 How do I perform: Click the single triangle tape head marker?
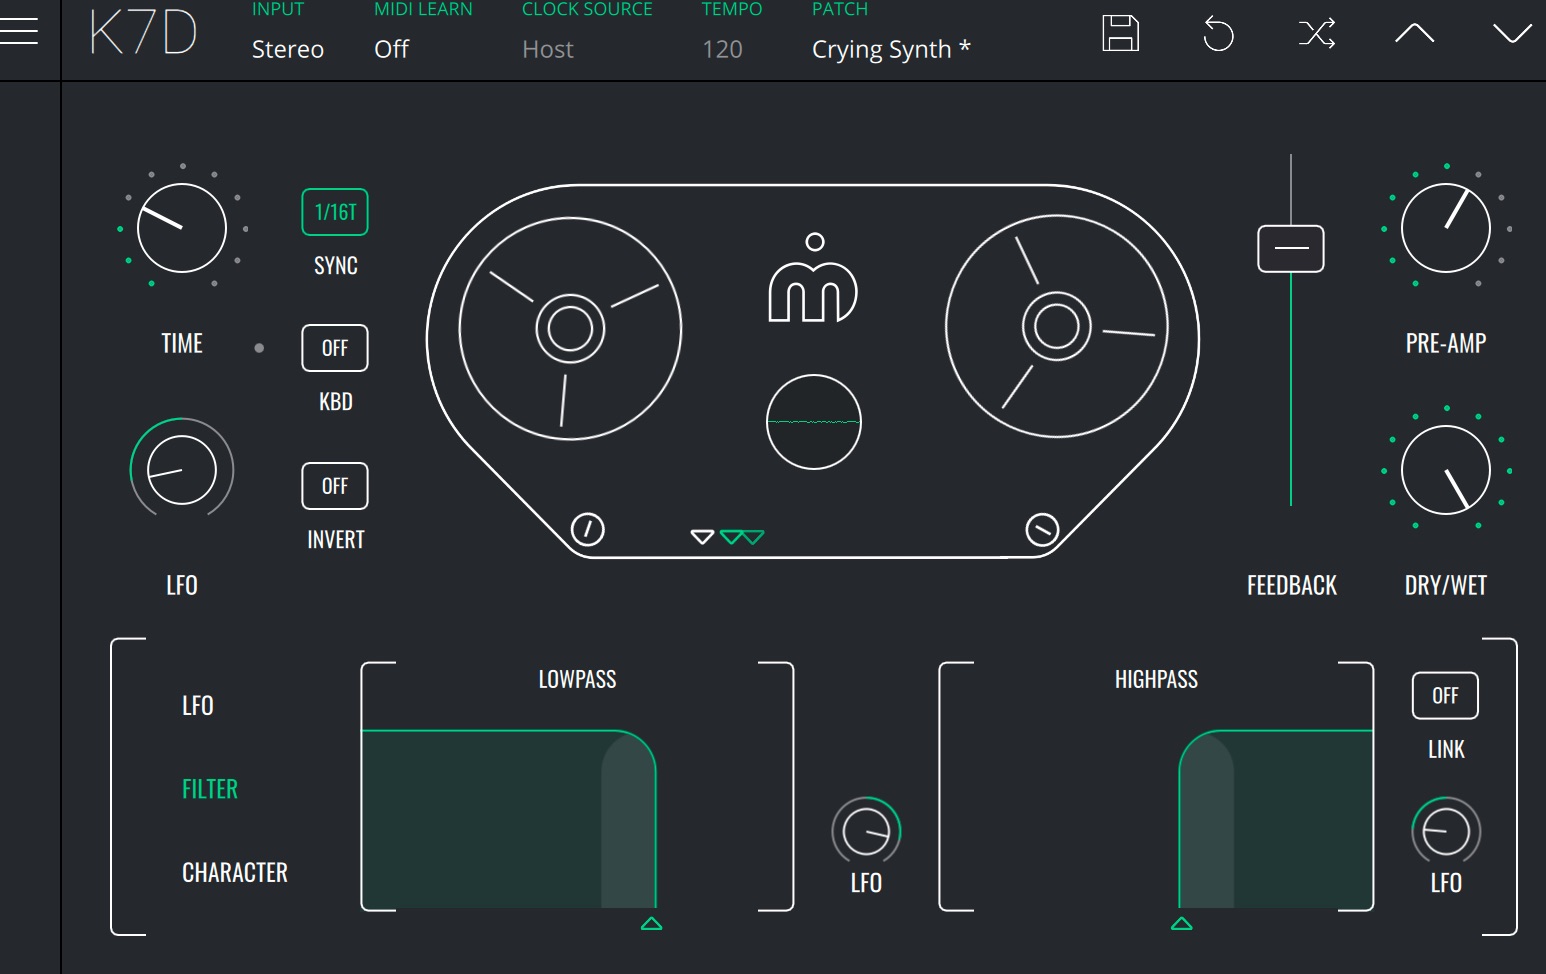click(702, 537)
